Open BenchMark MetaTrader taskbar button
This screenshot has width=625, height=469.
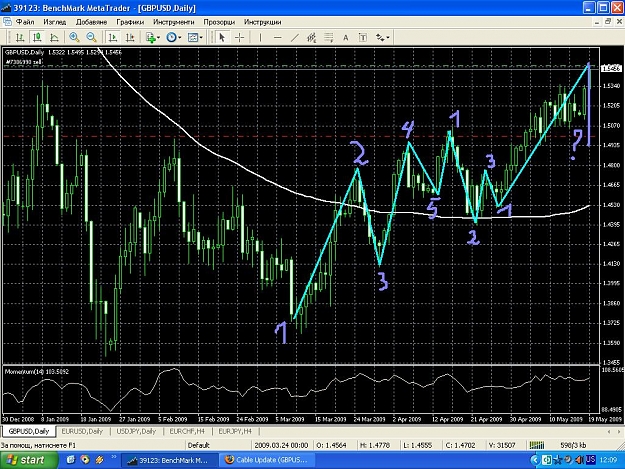click(x=169, y=460)
